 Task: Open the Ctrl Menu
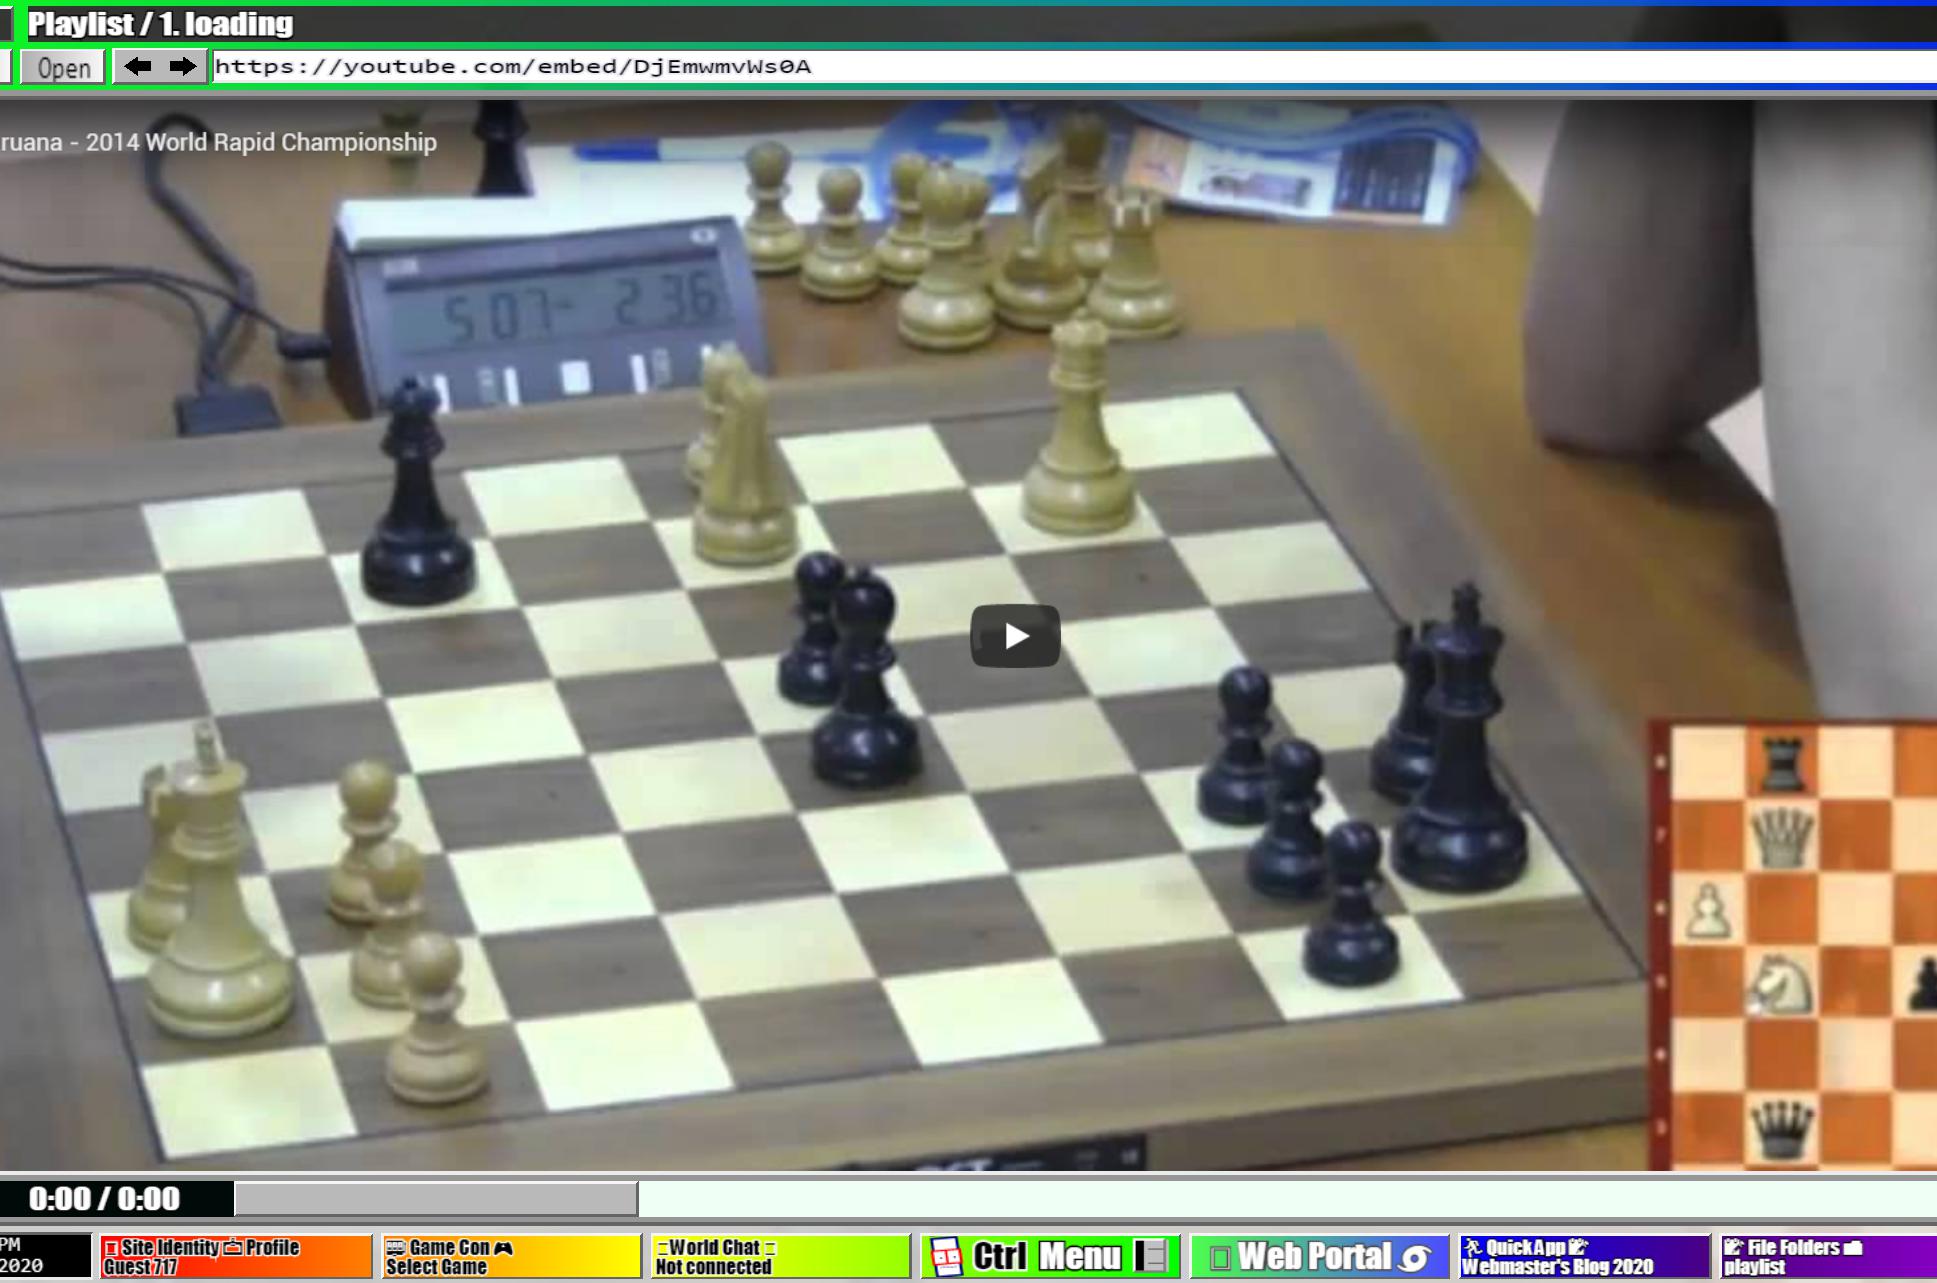(1050, 1257)
